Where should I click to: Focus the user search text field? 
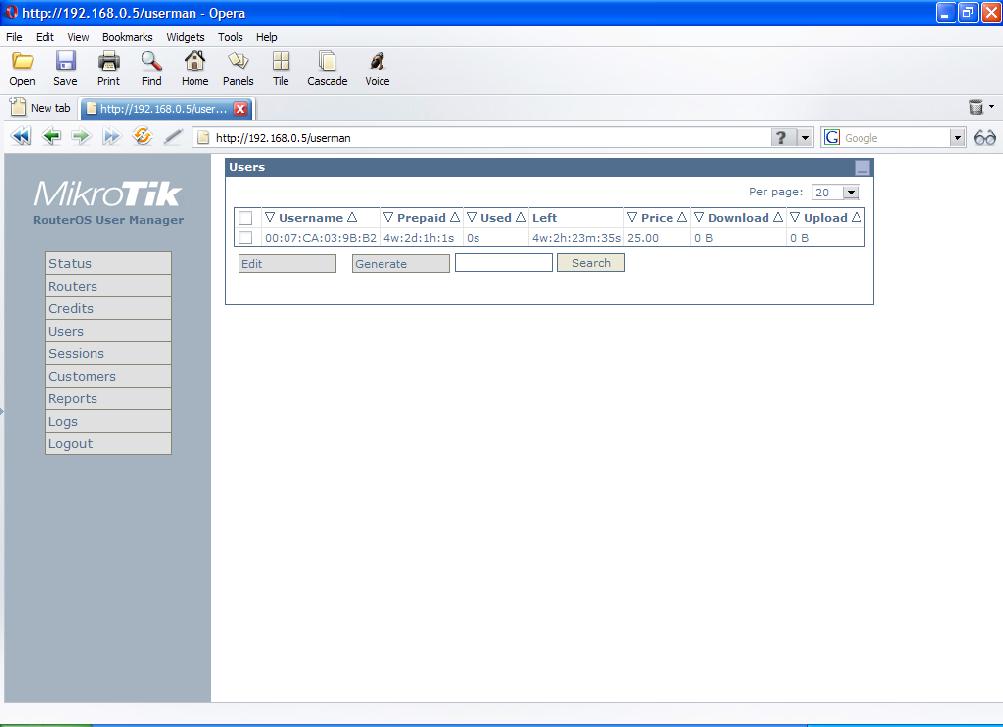click(x=504, y=263)
